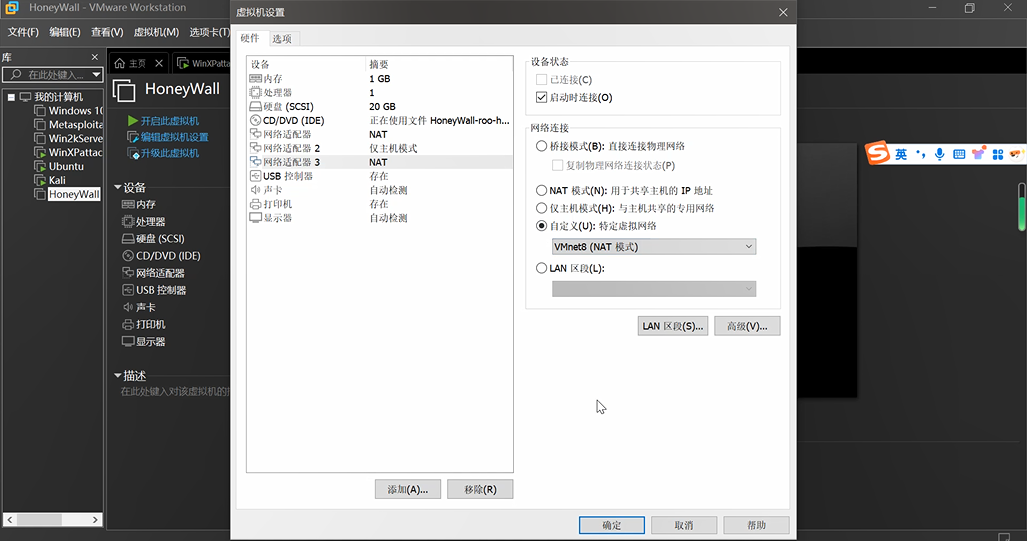Toggle 复制物理网络连接状态(P) checkbox

tap(557, 165)
